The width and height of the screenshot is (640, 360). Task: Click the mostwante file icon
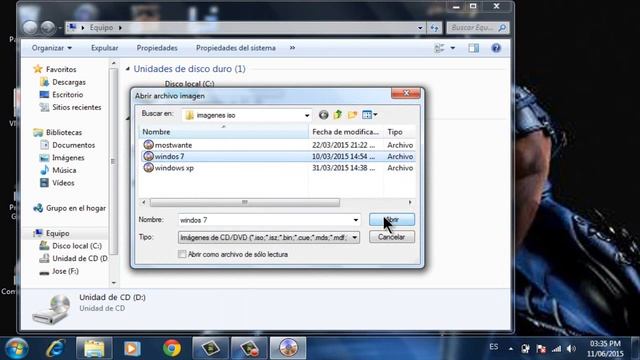click(149, 145)
